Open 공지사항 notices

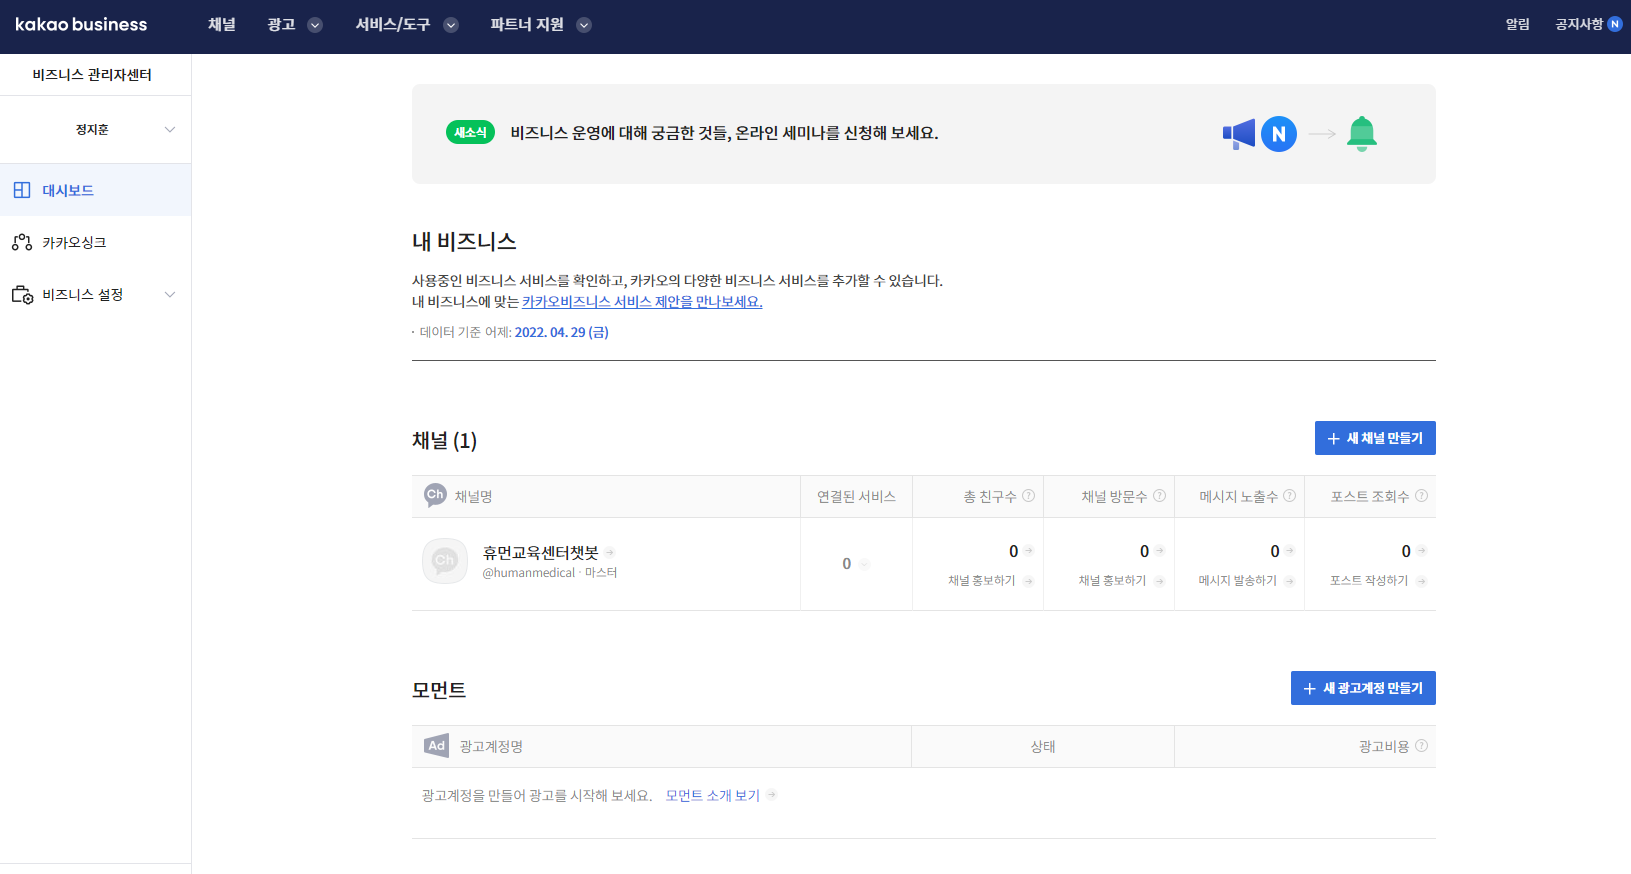click(1579, 24)
